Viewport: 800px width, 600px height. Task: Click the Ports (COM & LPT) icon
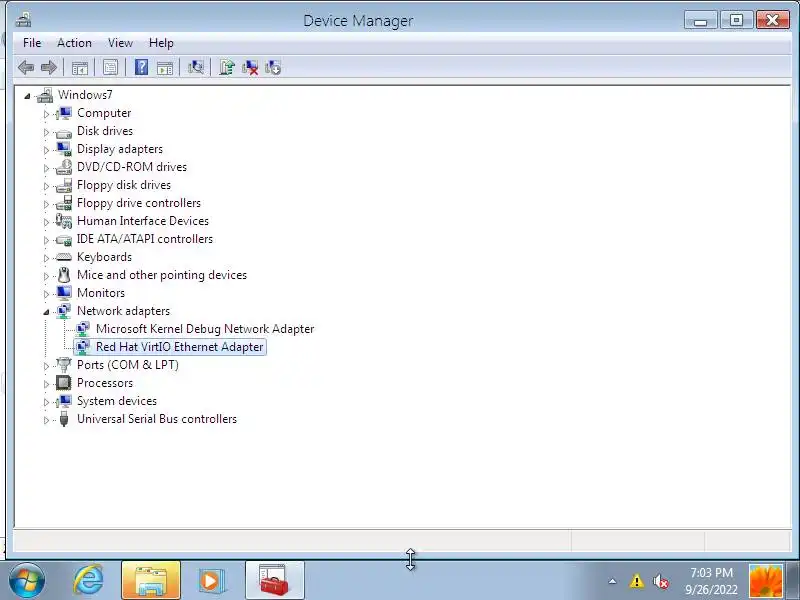pyautogui.click(x=64, y=365)
